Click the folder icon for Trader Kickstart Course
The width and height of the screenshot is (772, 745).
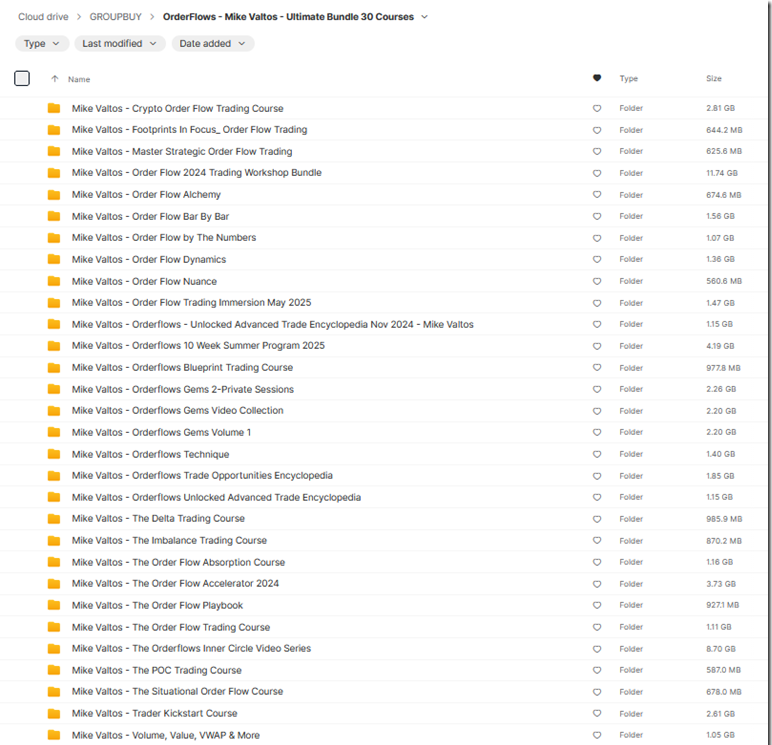pos(54,714)
